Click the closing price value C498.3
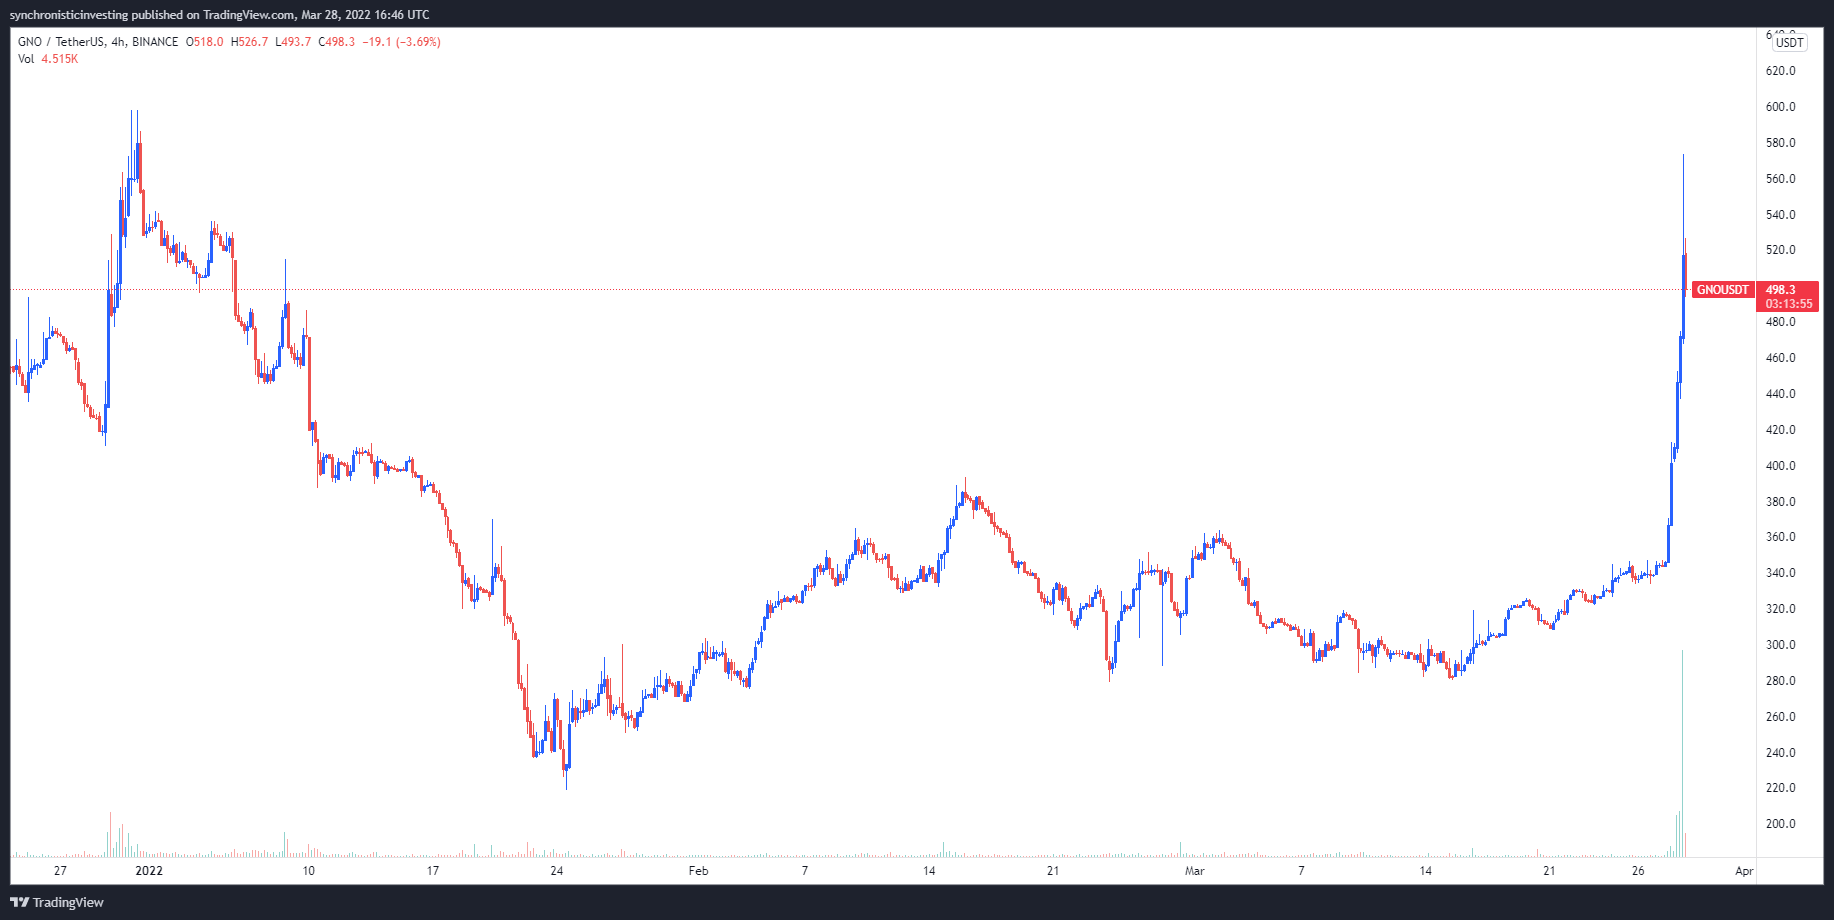This screenshot has height=920, width=1834. click(x=337, y=42)
